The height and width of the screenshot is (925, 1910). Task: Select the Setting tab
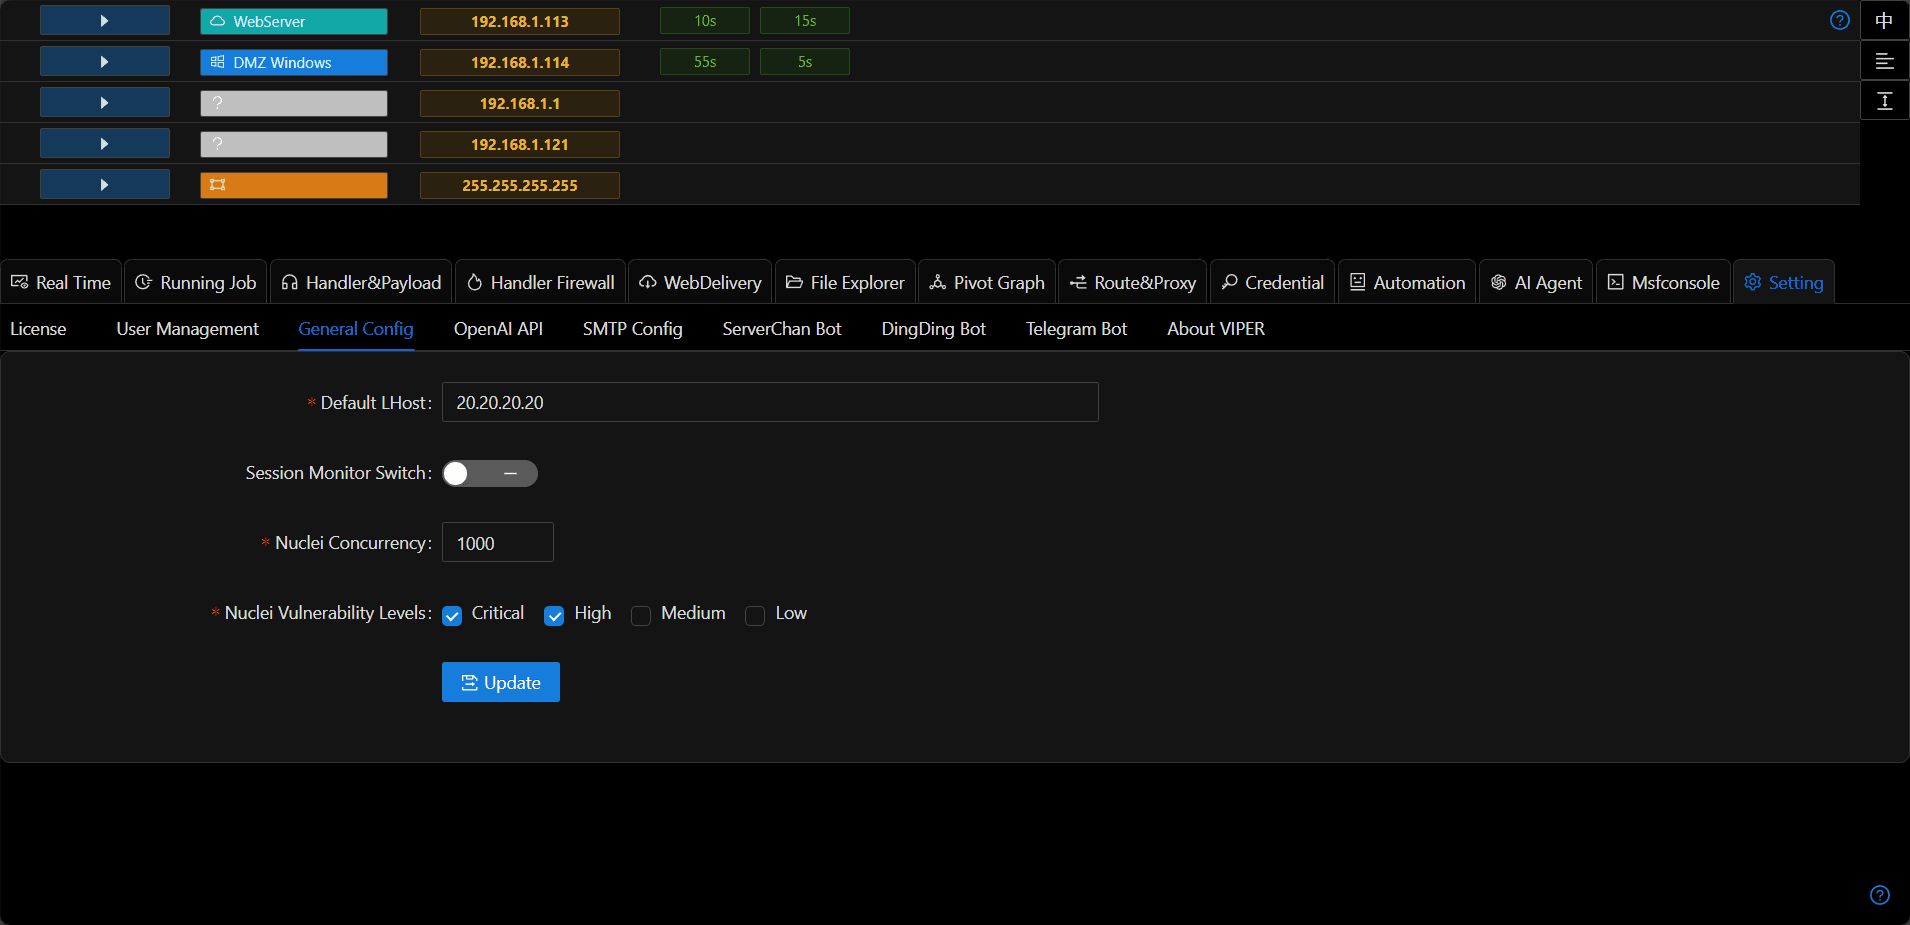pyautogui.click(x=1784, y=283)
